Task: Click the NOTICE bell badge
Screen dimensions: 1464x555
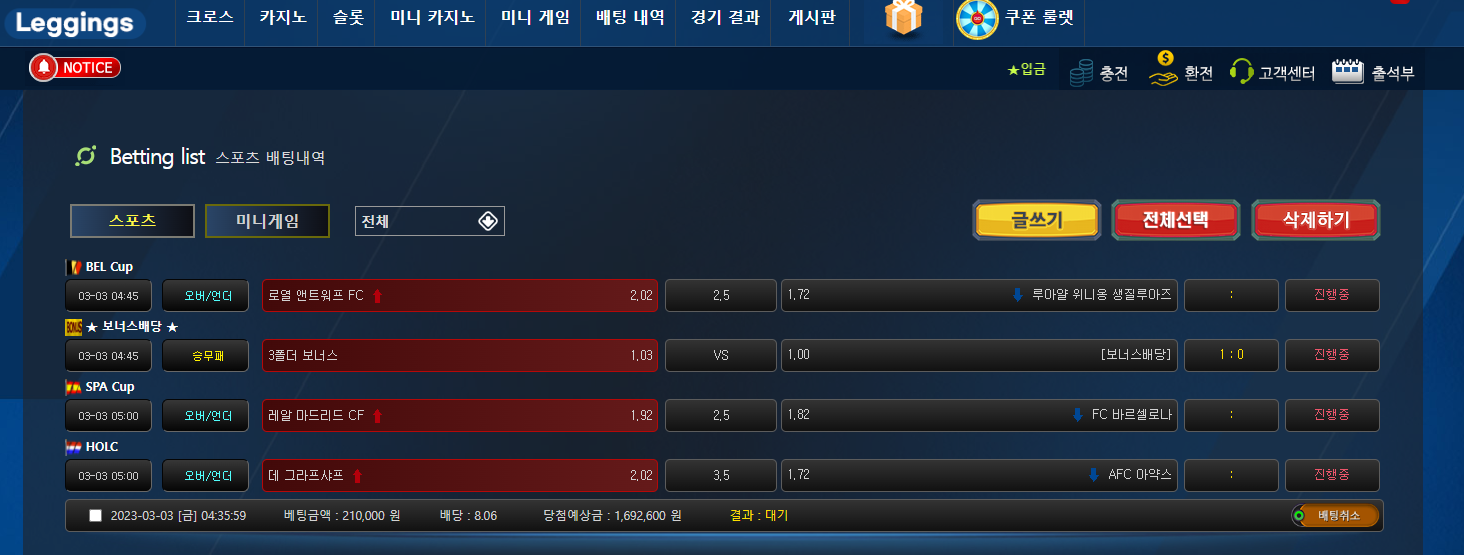Action: (x=75, y=67)
